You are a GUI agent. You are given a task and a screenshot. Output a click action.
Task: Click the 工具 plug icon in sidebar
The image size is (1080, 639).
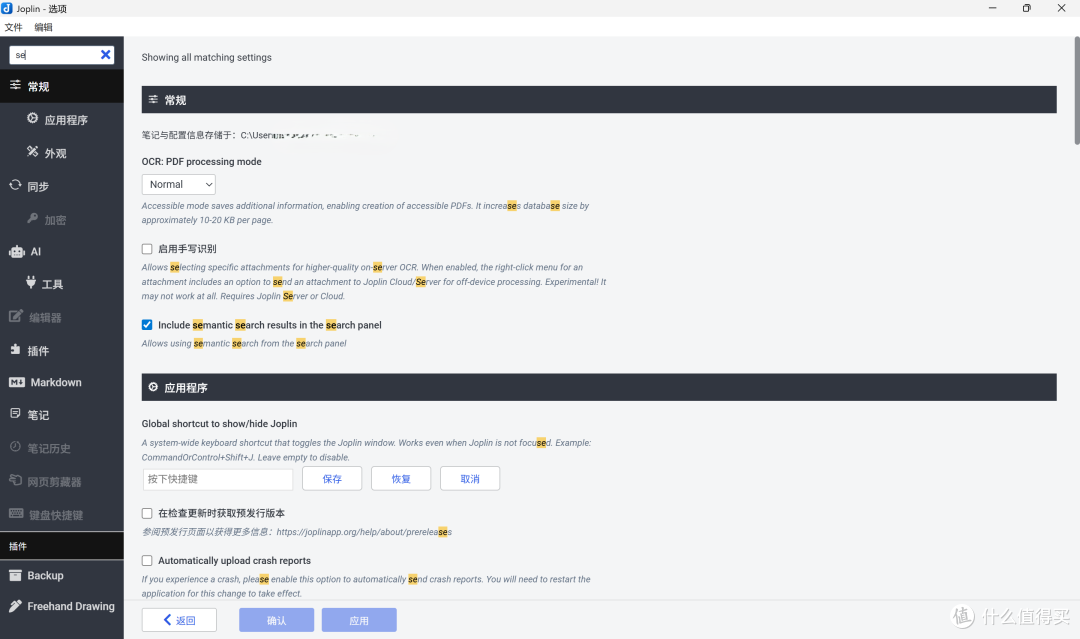(x=31, y=282)
